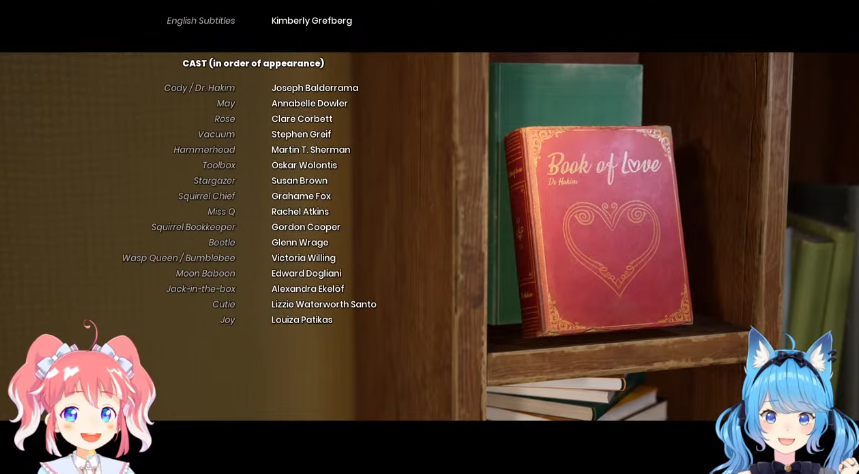859x474 pixels.
Task: Click the role "Cody / Dr. Hakim"
Action: click(x=199, y=88)
